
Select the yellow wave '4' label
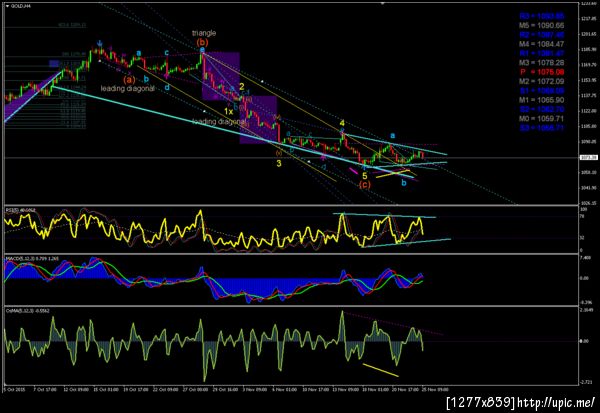pos(342,123)
